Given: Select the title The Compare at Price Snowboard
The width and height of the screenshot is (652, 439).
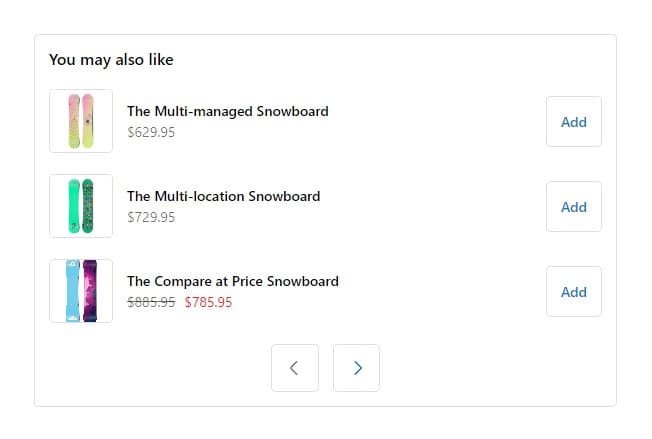Looking at the screenshot, I should tap(233, 281).
